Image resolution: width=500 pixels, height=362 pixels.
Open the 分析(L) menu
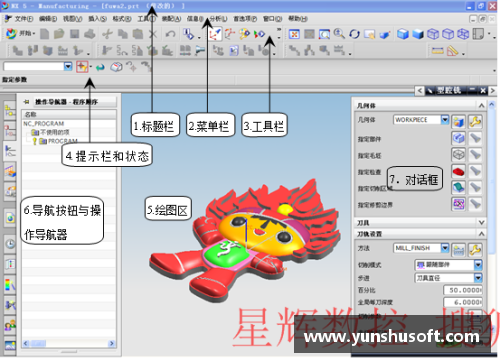(218, 19)
